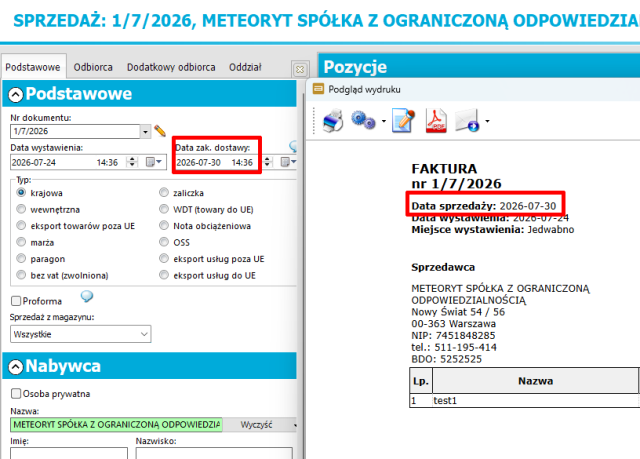
Task: Close the tab panel with the X icon
Action: (300, 69)
